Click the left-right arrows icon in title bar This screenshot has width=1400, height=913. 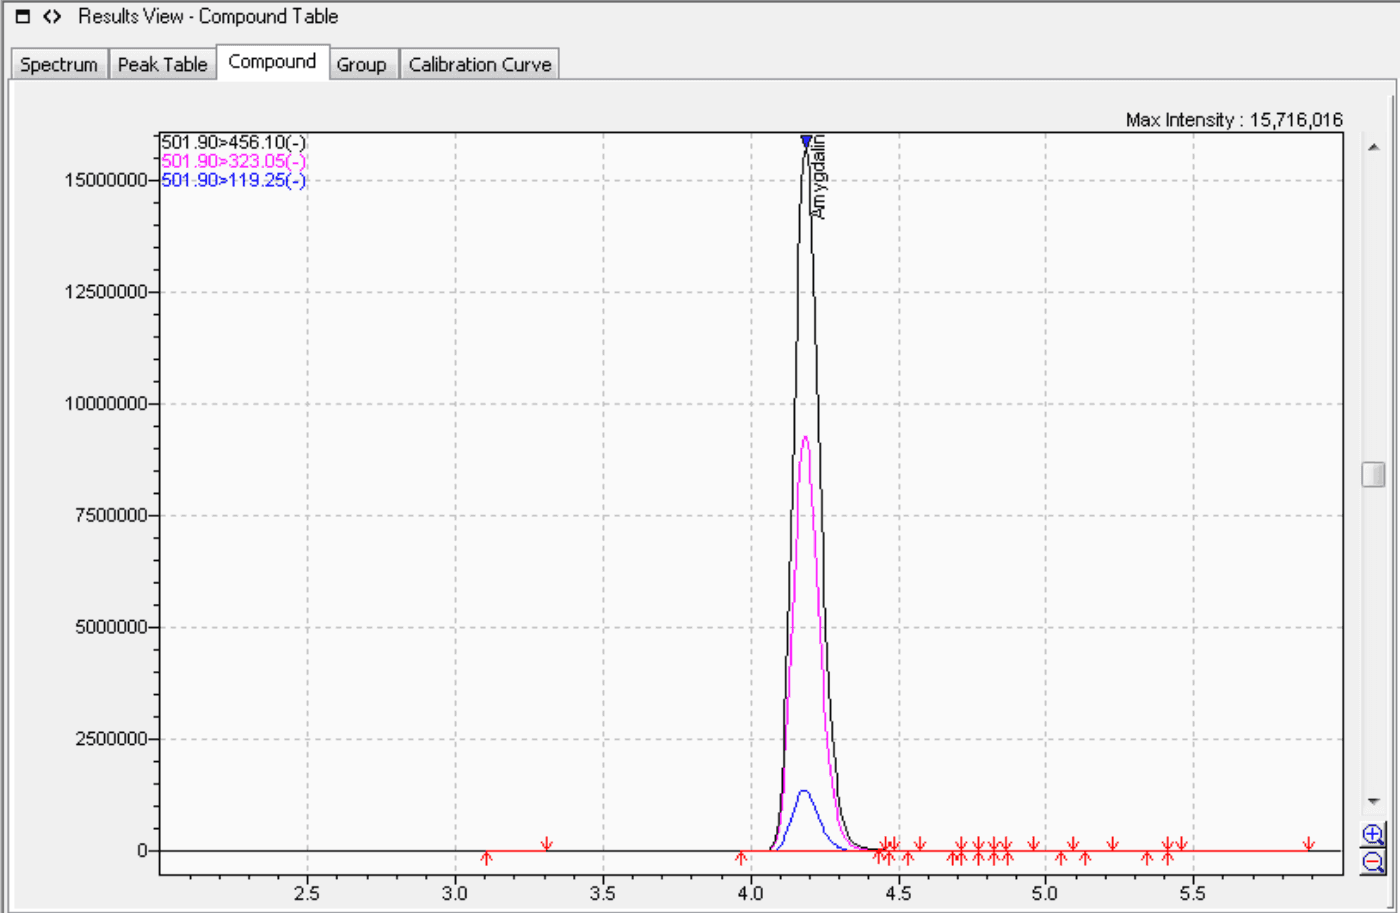[x=52, y=17]
